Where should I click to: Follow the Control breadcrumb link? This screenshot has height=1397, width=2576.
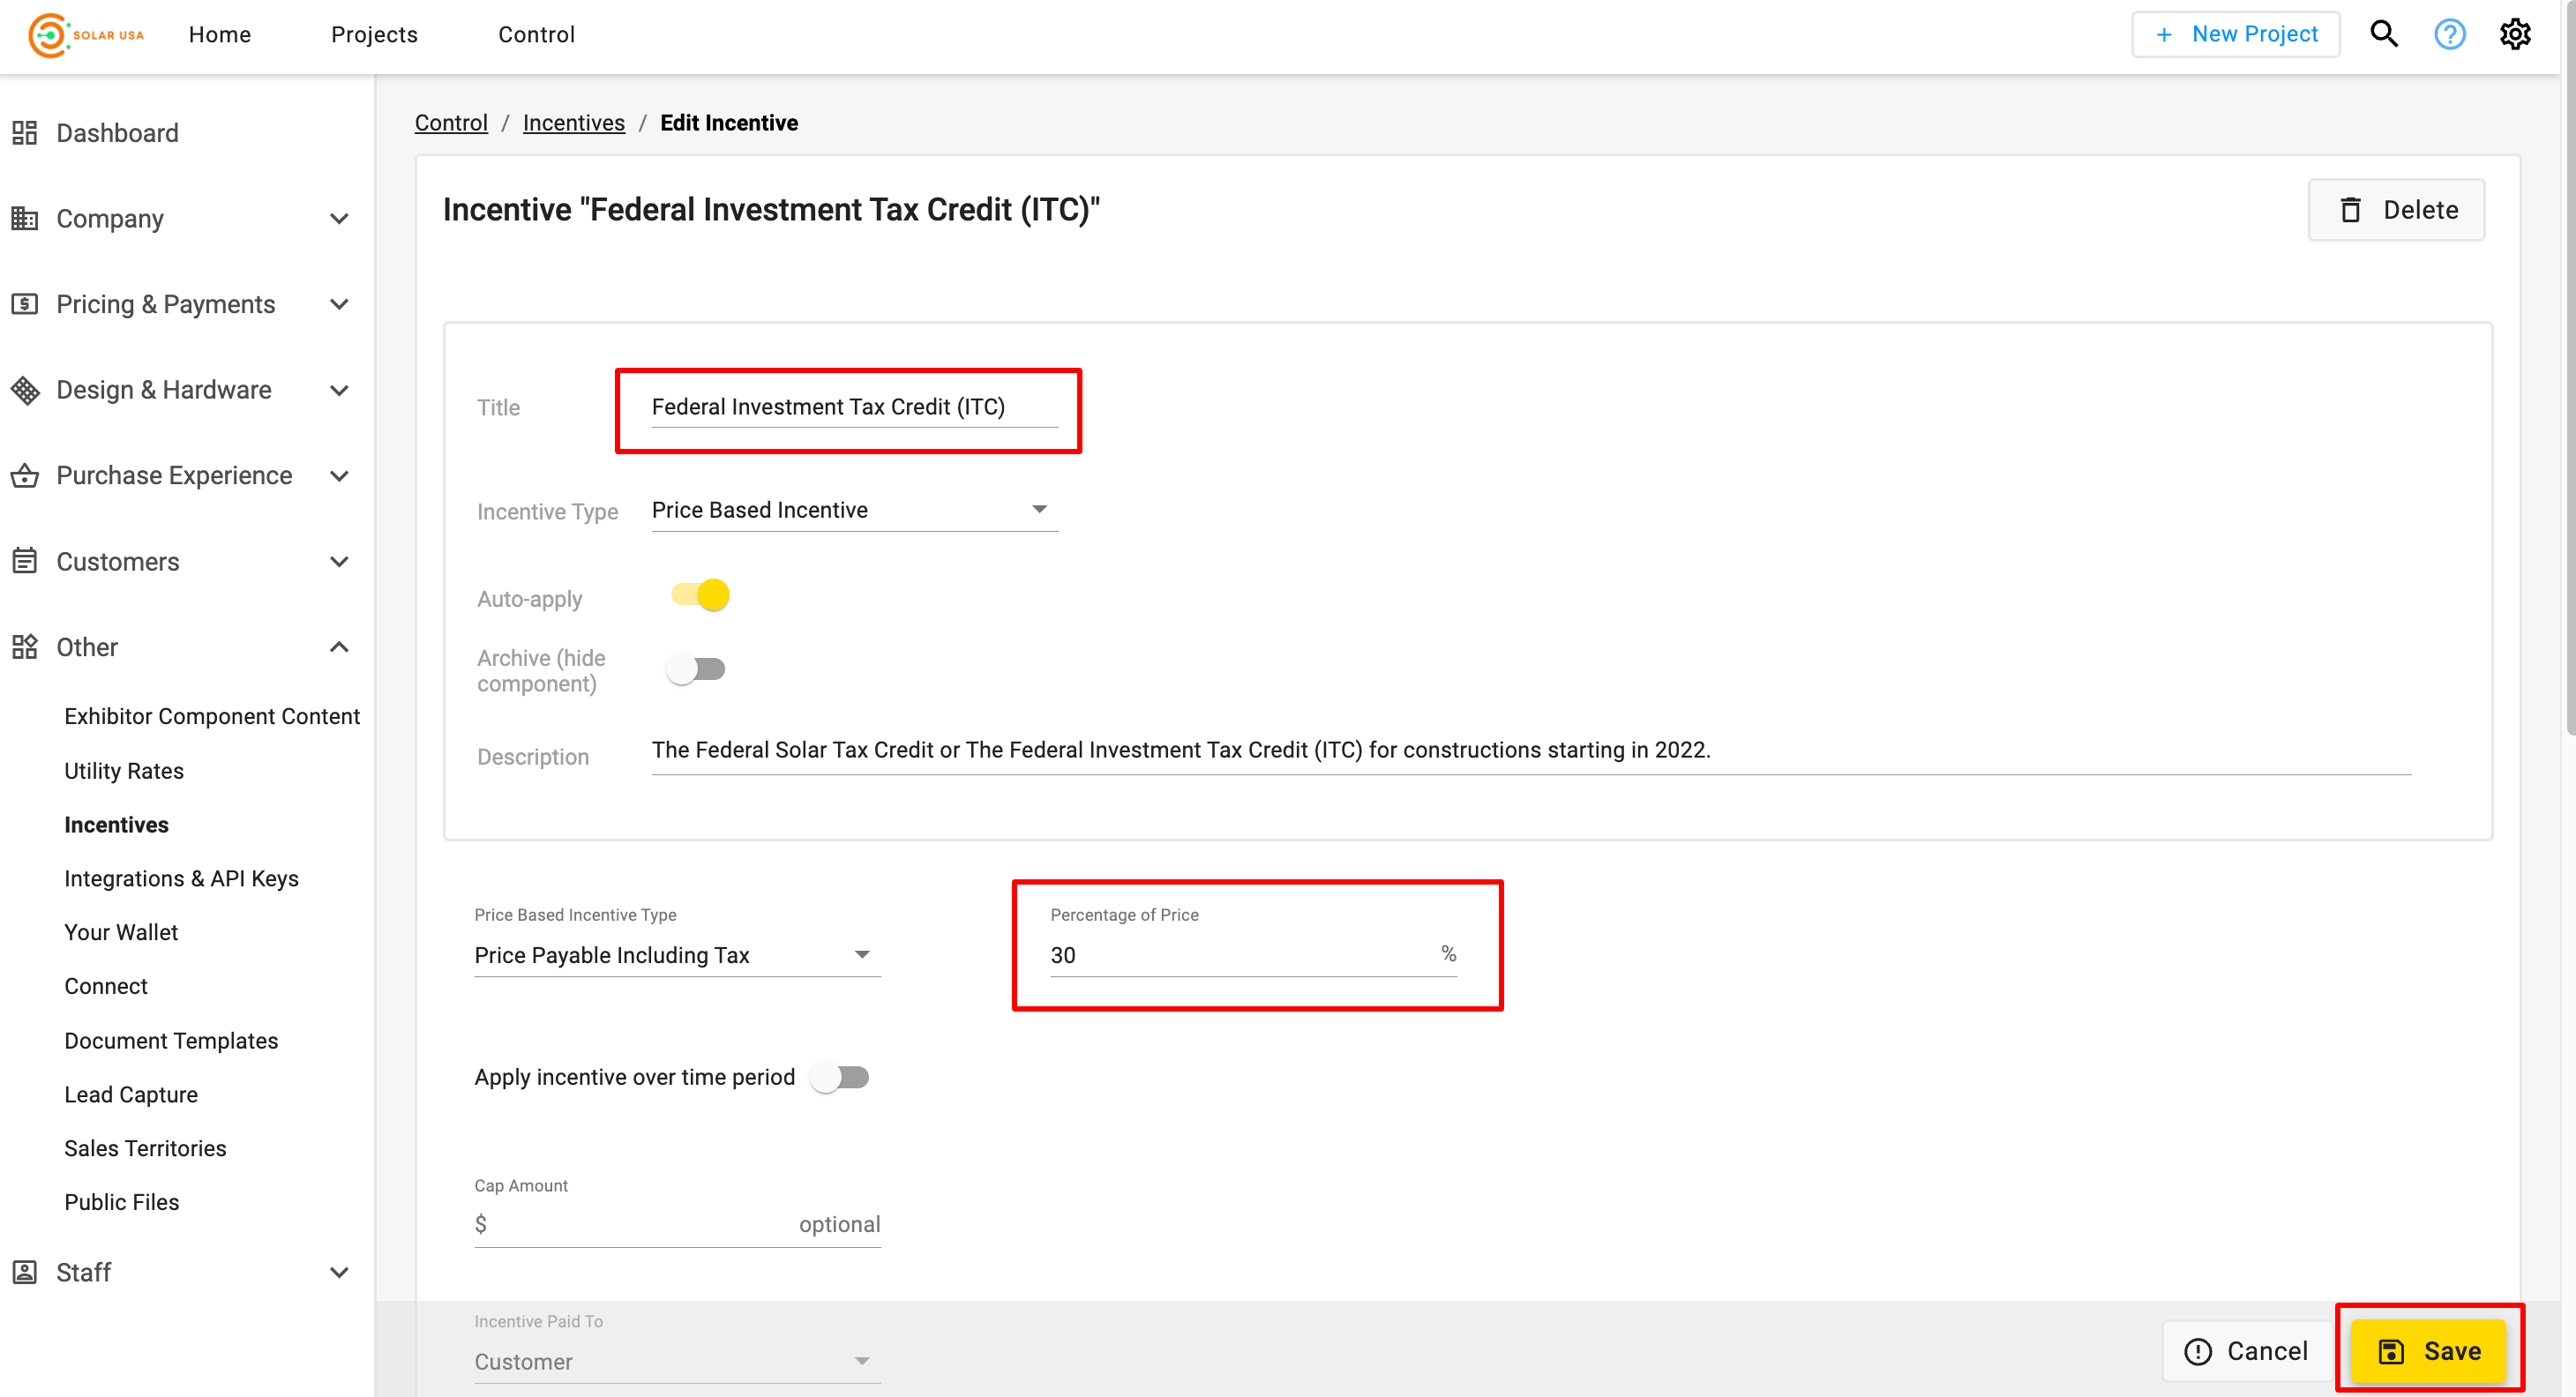point(451,123)
